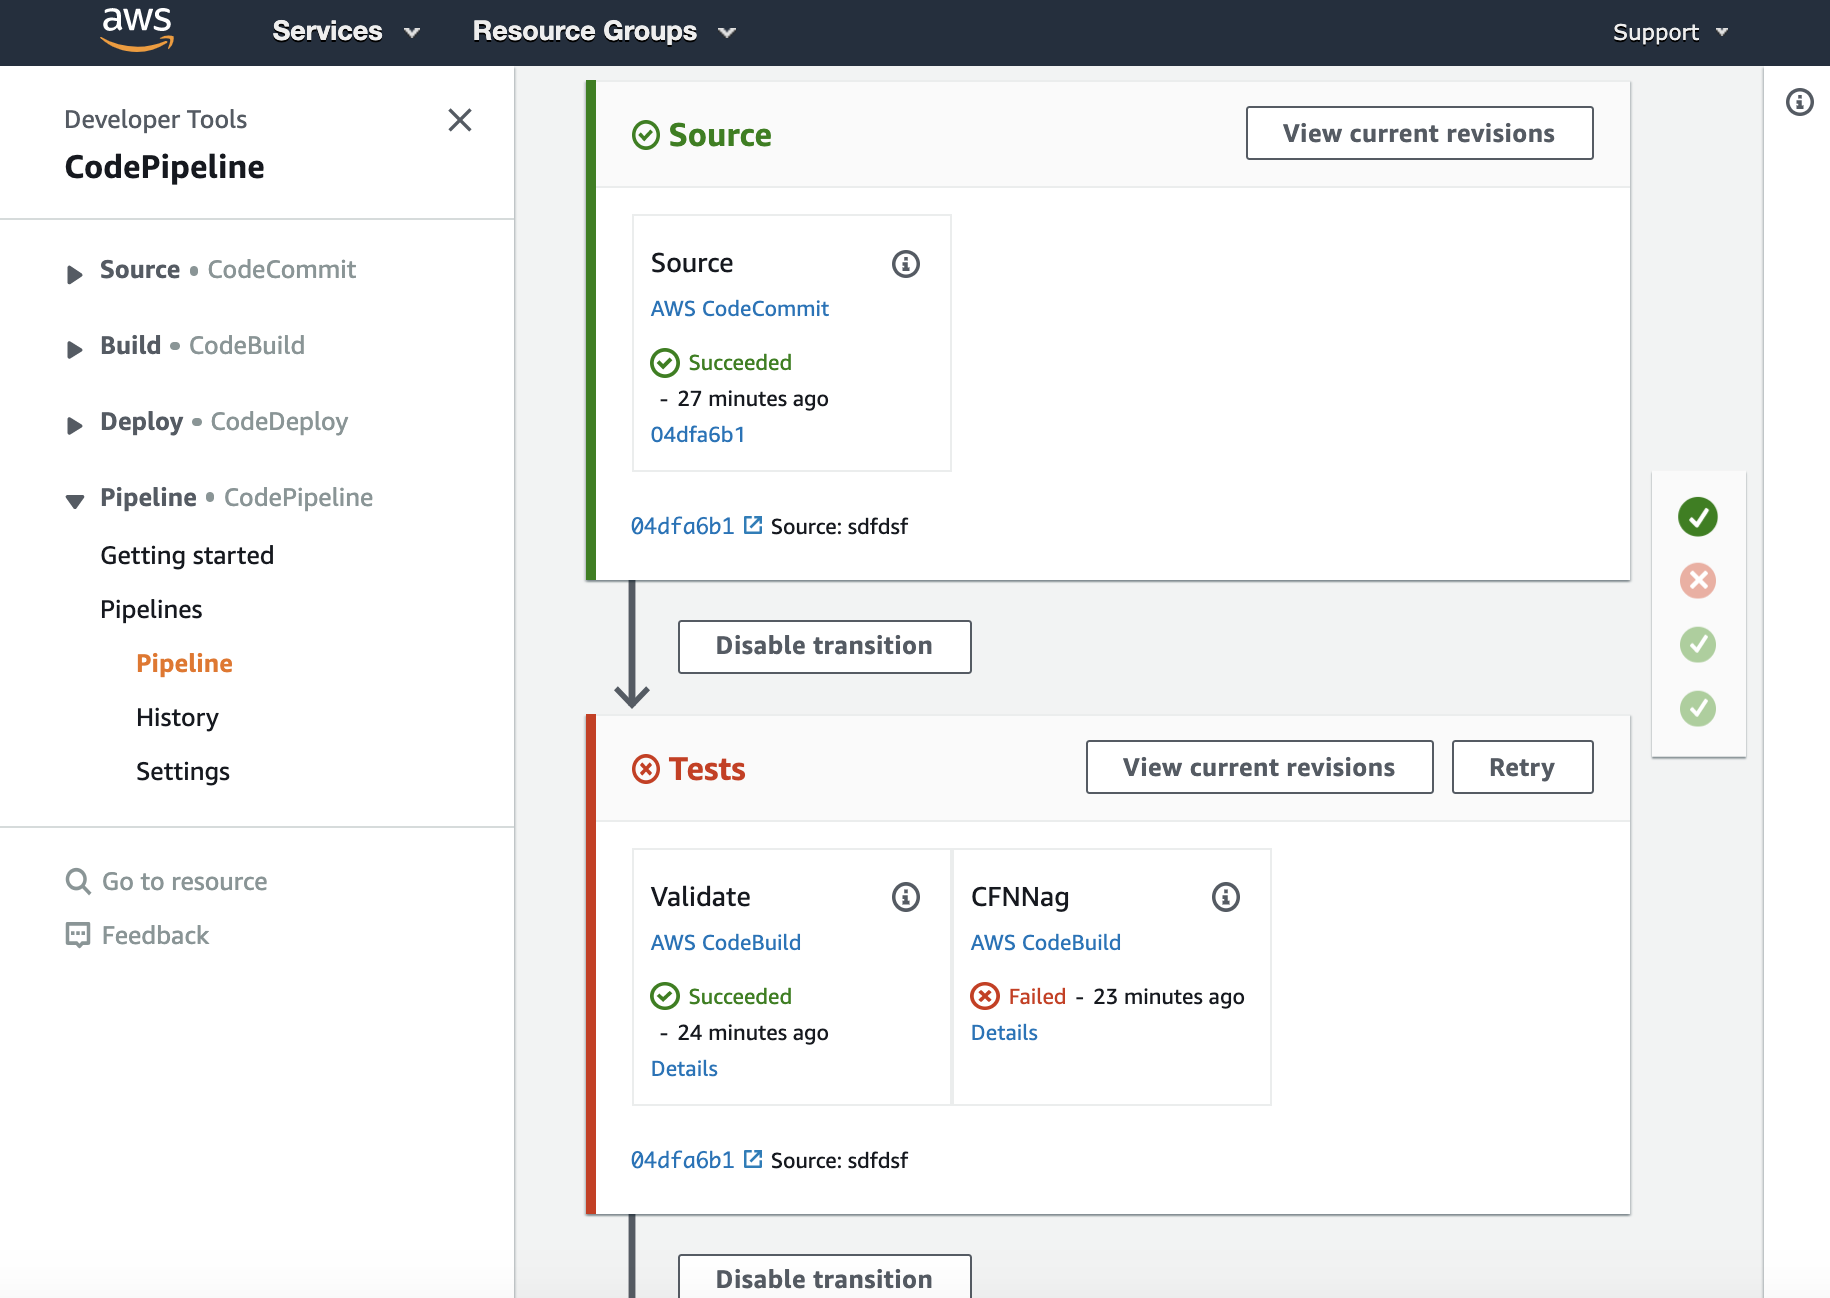Click the Succeeded status icon in Validate card
The image size is (1830, 1298).
(665, 997)
